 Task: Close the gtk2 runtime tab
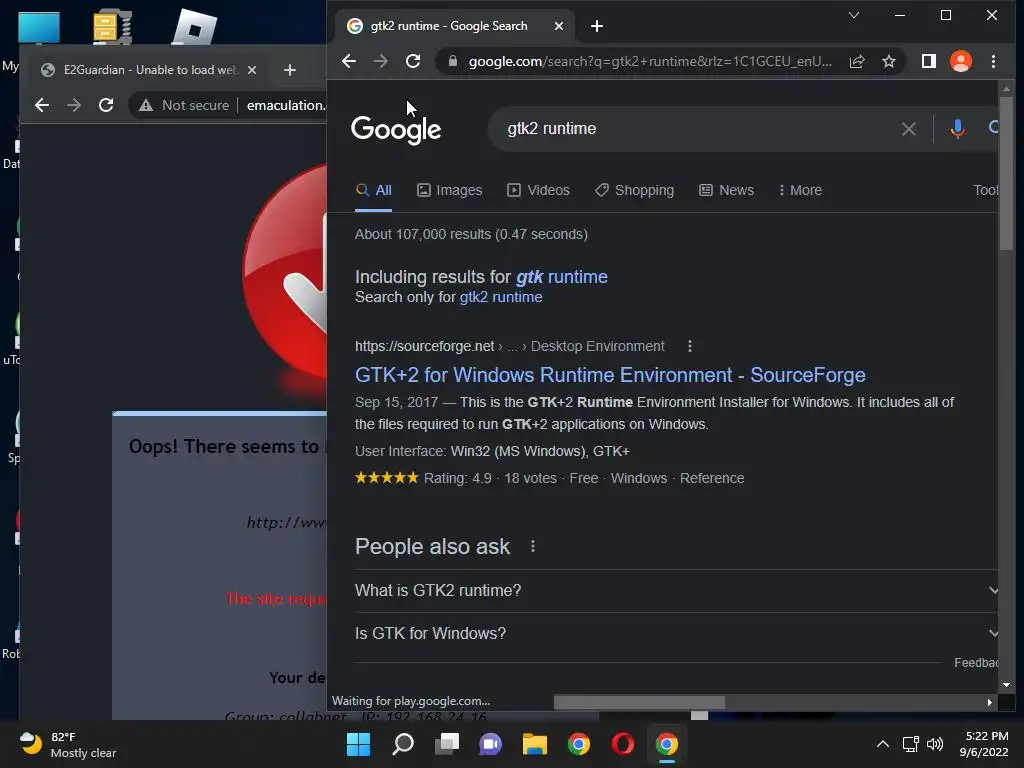(x=558, y=26)
